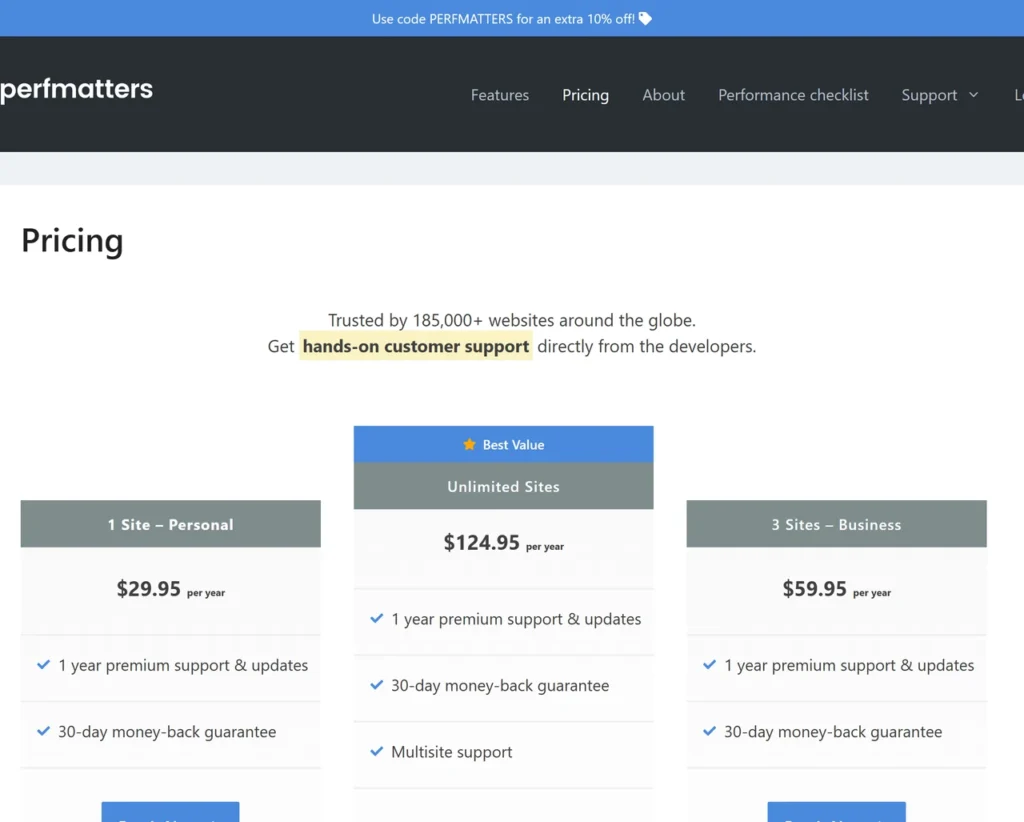This screenshot has height=822, width=1024.
Task: Select the 3 Sites – Business header
Action: (x=837, y=524)
